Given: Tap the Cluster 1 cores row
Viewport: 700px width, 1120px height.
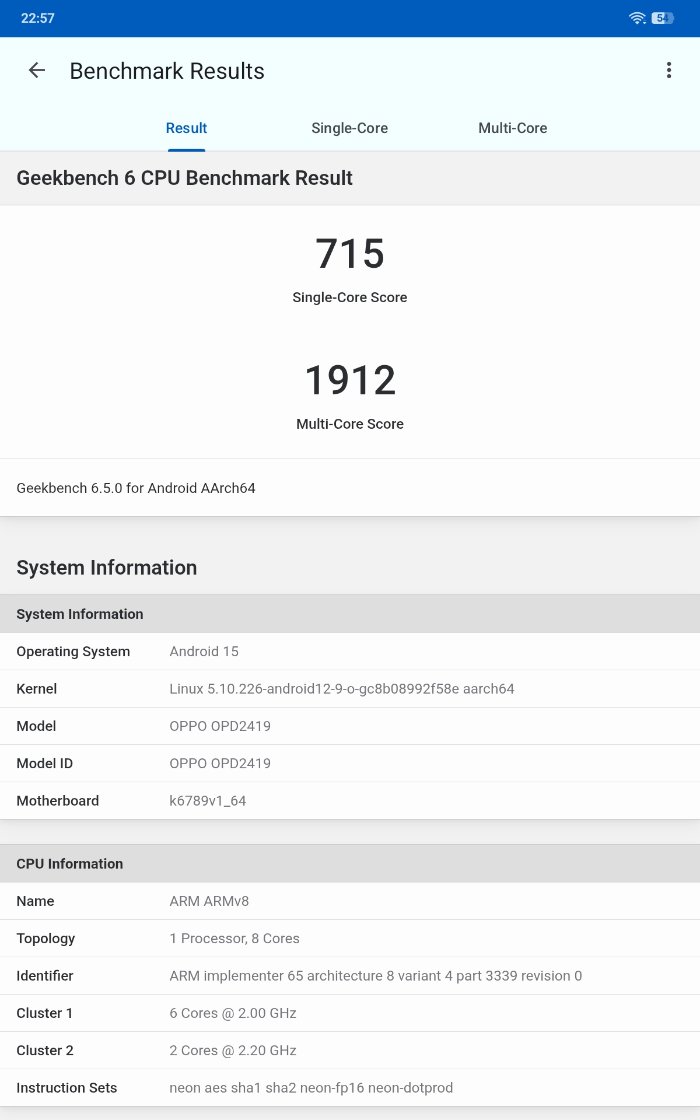Looking at the screenshot, I should click(350, 1013).
